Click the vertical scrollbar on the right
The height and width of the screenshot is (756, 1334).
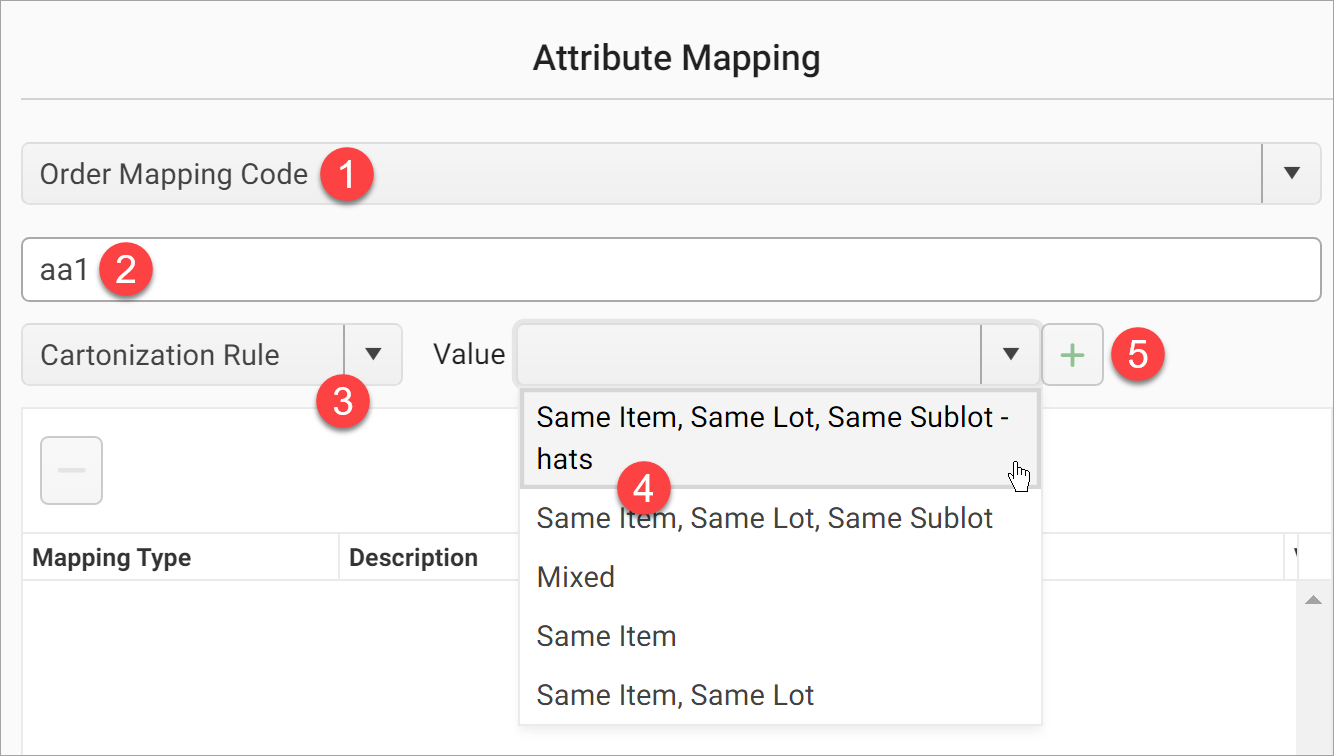click(1314, 670)
